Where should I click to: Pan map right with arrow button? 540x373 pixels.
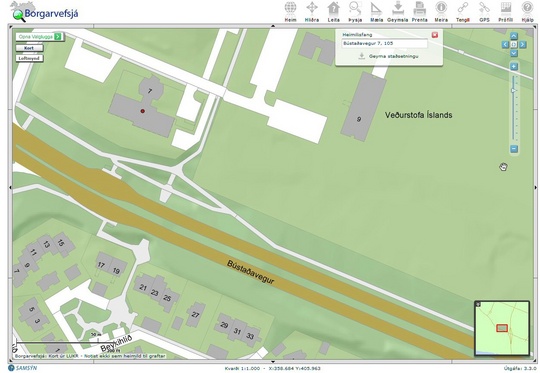[x=522, y=44]
